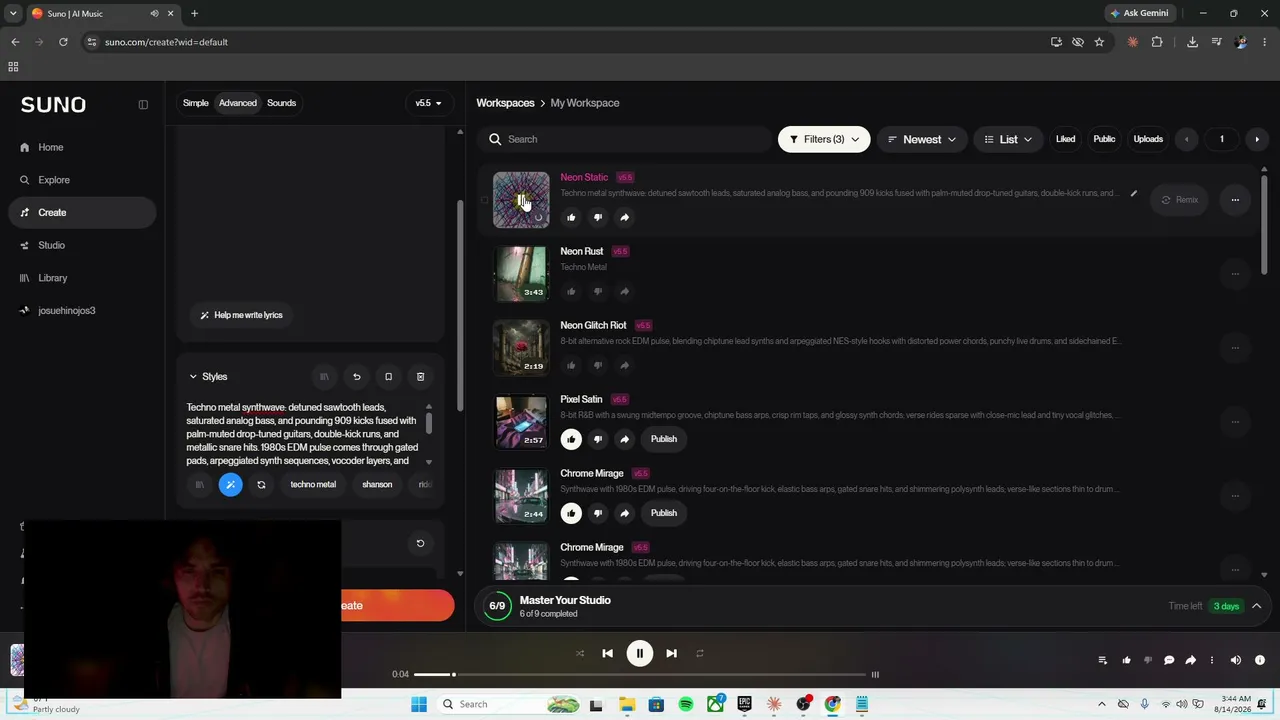Publish the Pixel Satin song
Viewport: 1280px width, 720px height.
[664, 439]
